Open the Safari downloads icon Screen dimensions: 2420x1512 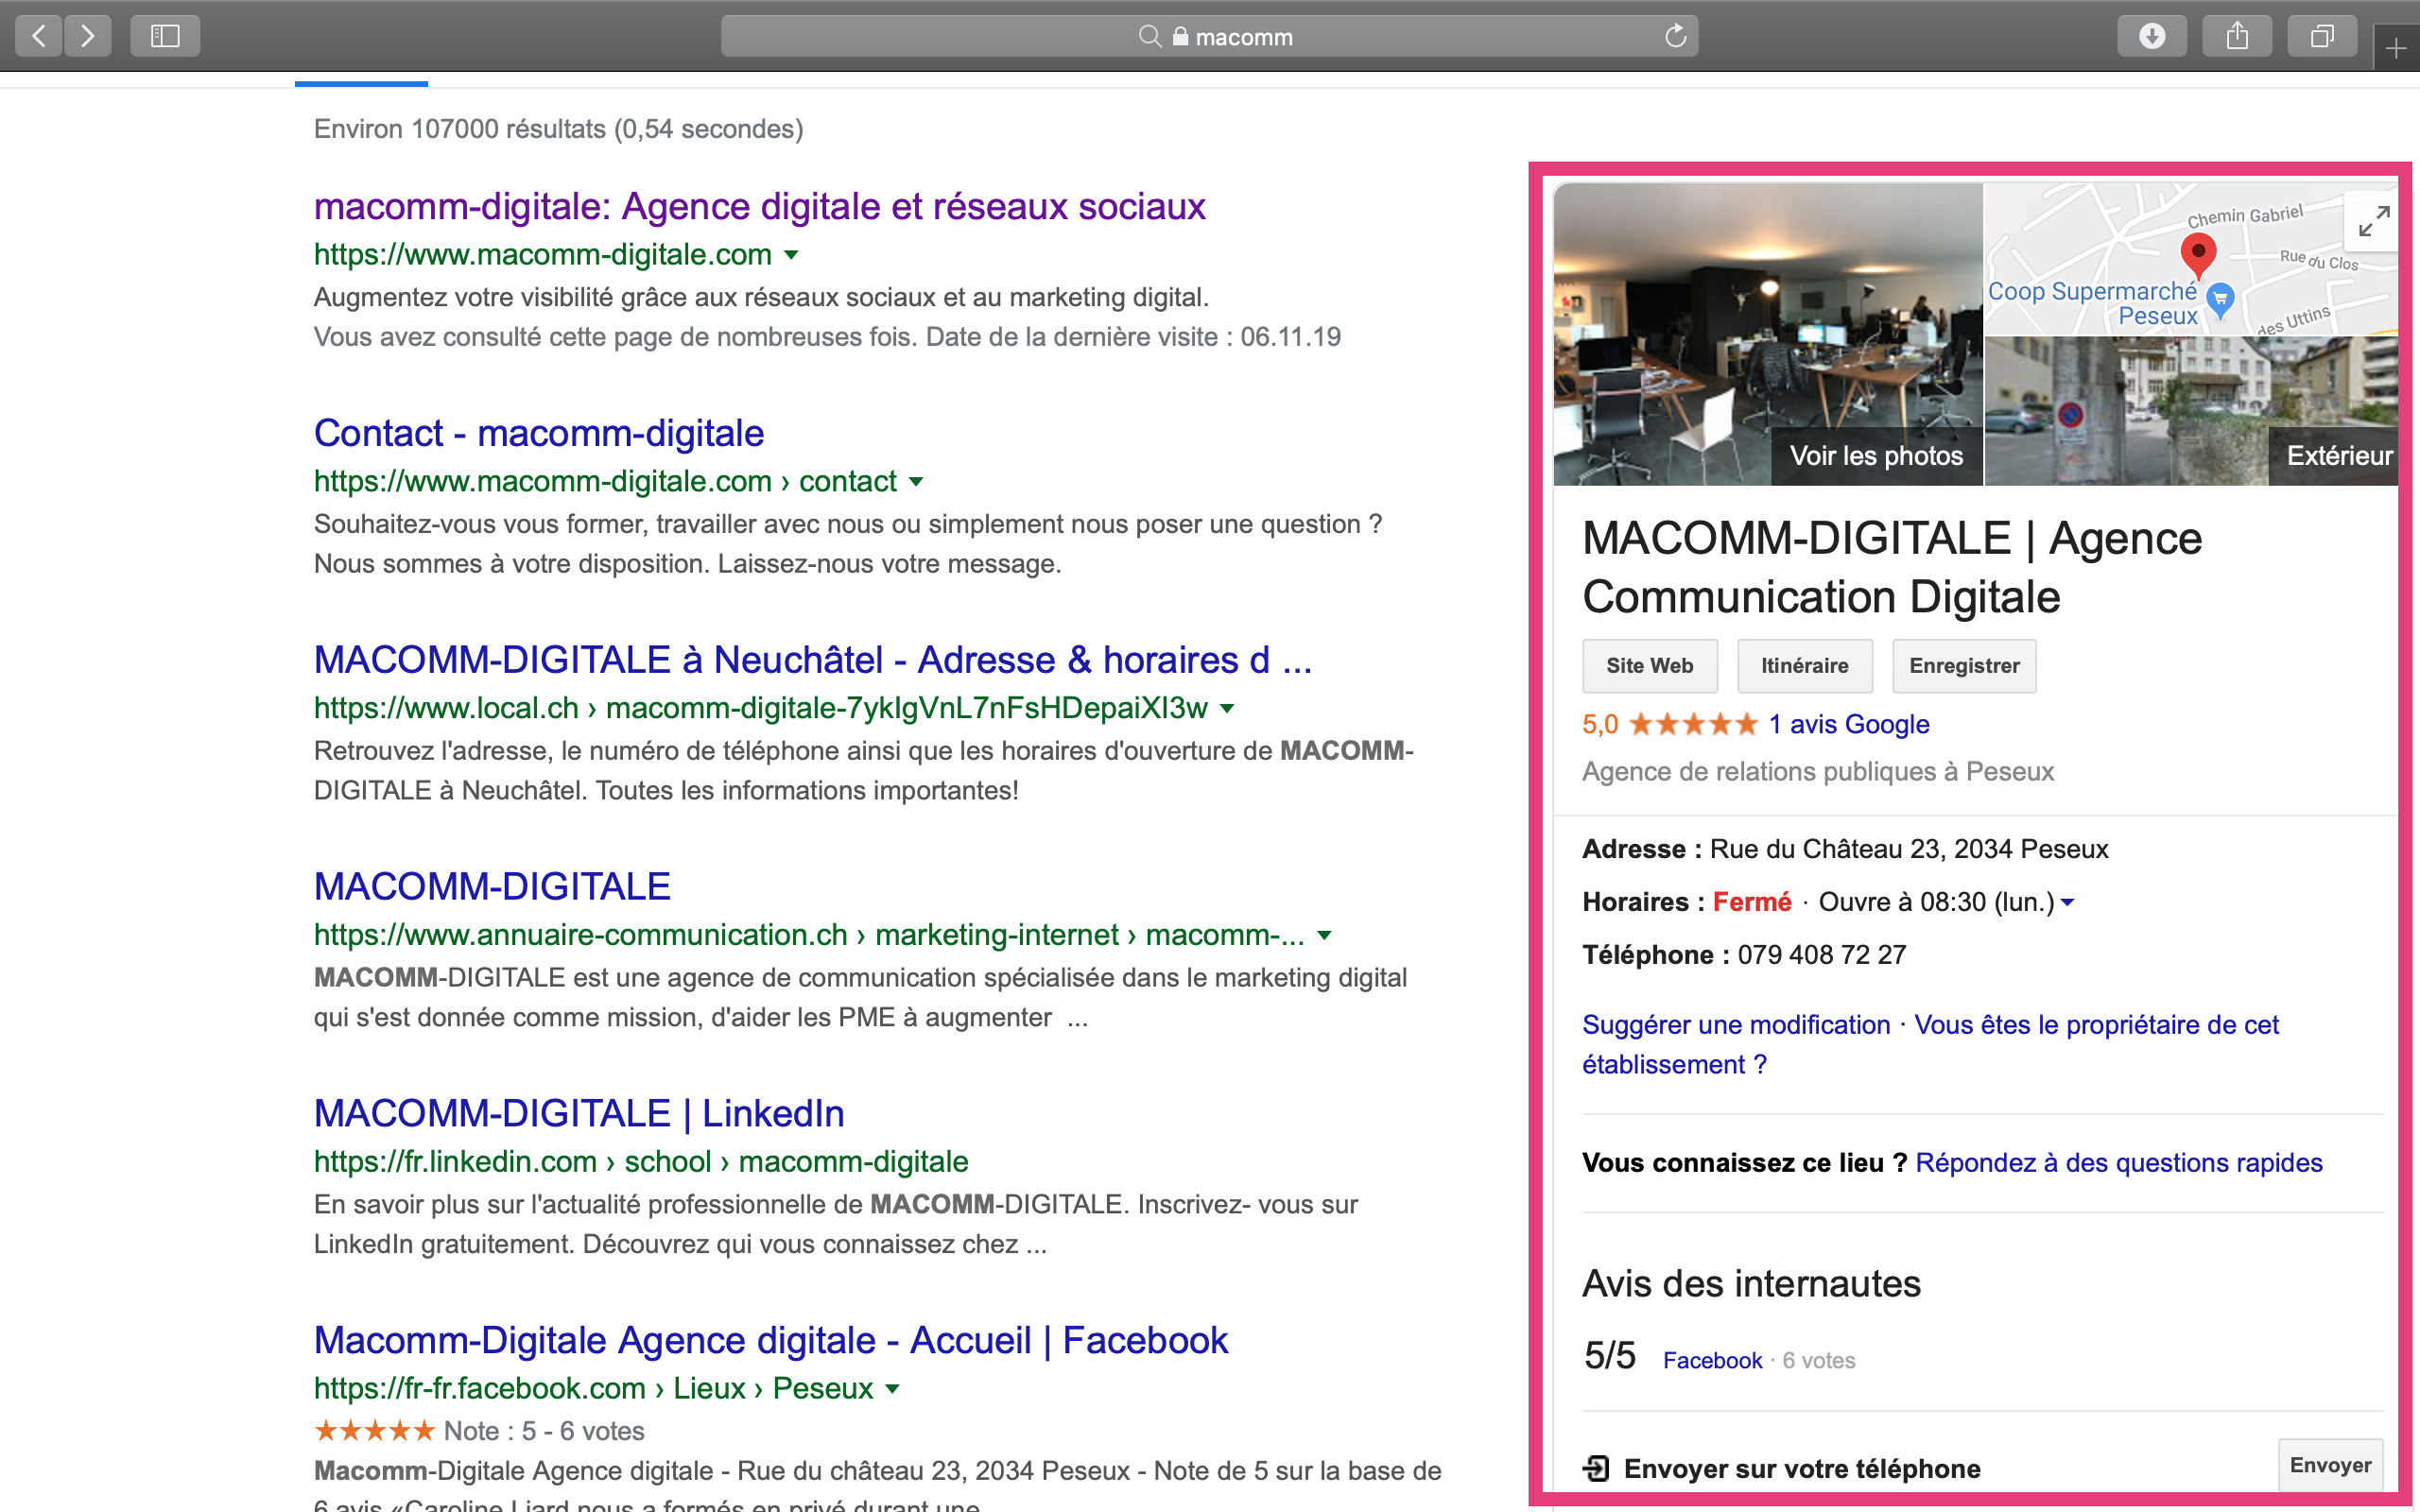2151,37
